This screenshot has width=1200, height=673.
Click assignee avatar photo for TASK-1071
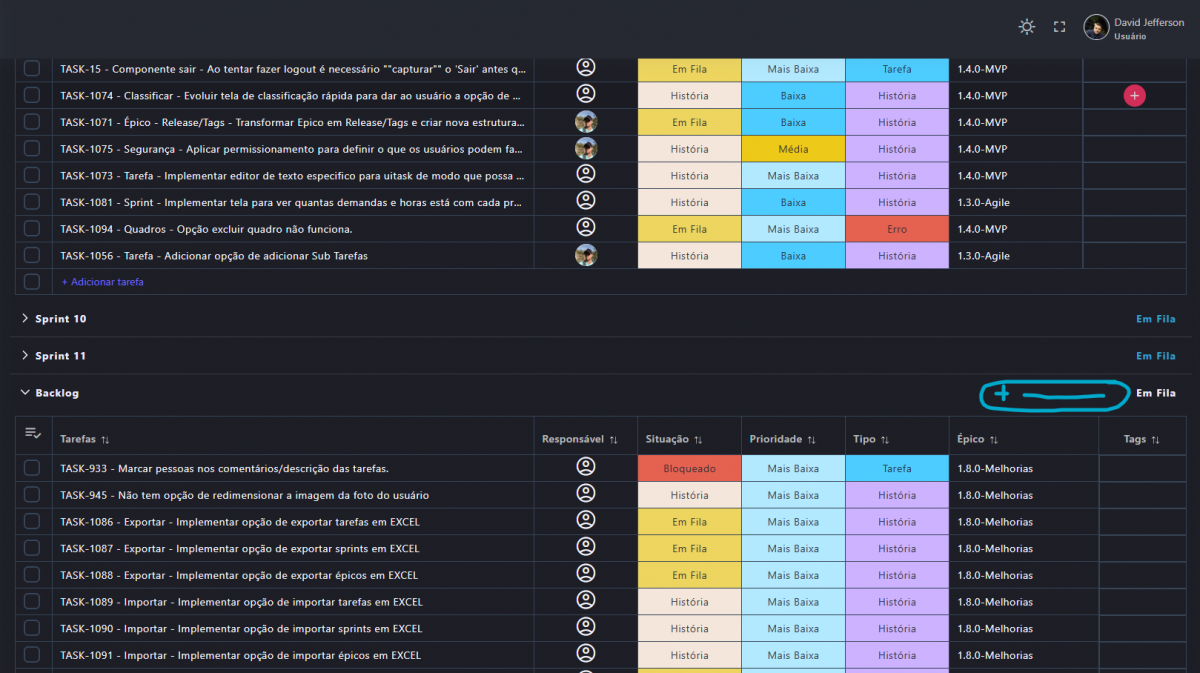click(586, 122)
